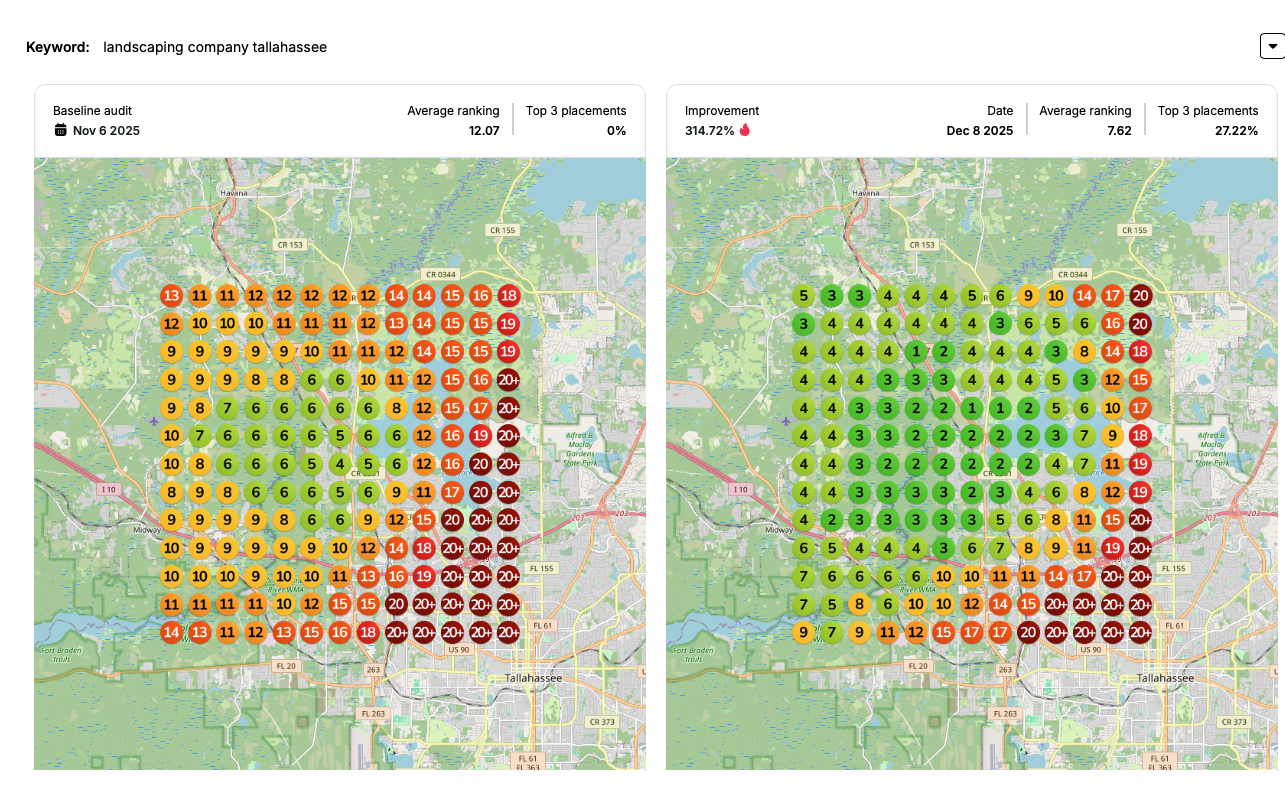Image resolution: width=1285 pixels, height=786 pixels.
Task: Click the only rank 16 marker on Dec 8 map
Action: pos(1112,324)
